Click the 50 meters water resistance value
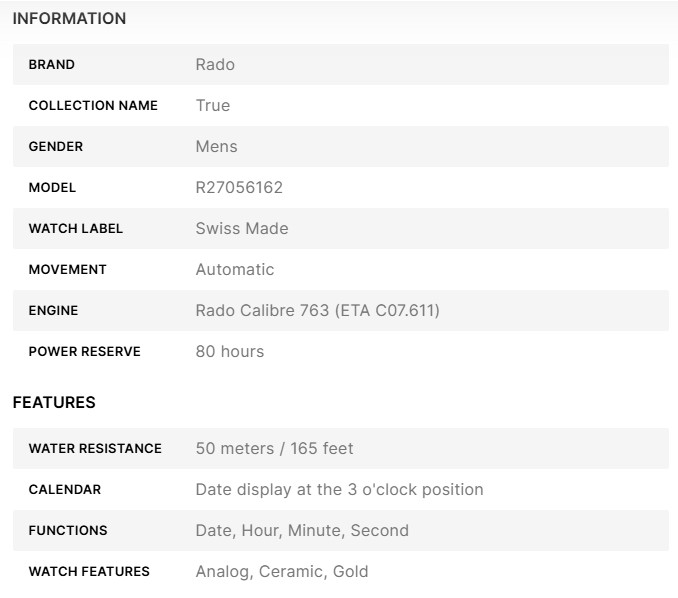Image resolution: width=678 pixels, height=598 pixels. click(x=274, y=448)
